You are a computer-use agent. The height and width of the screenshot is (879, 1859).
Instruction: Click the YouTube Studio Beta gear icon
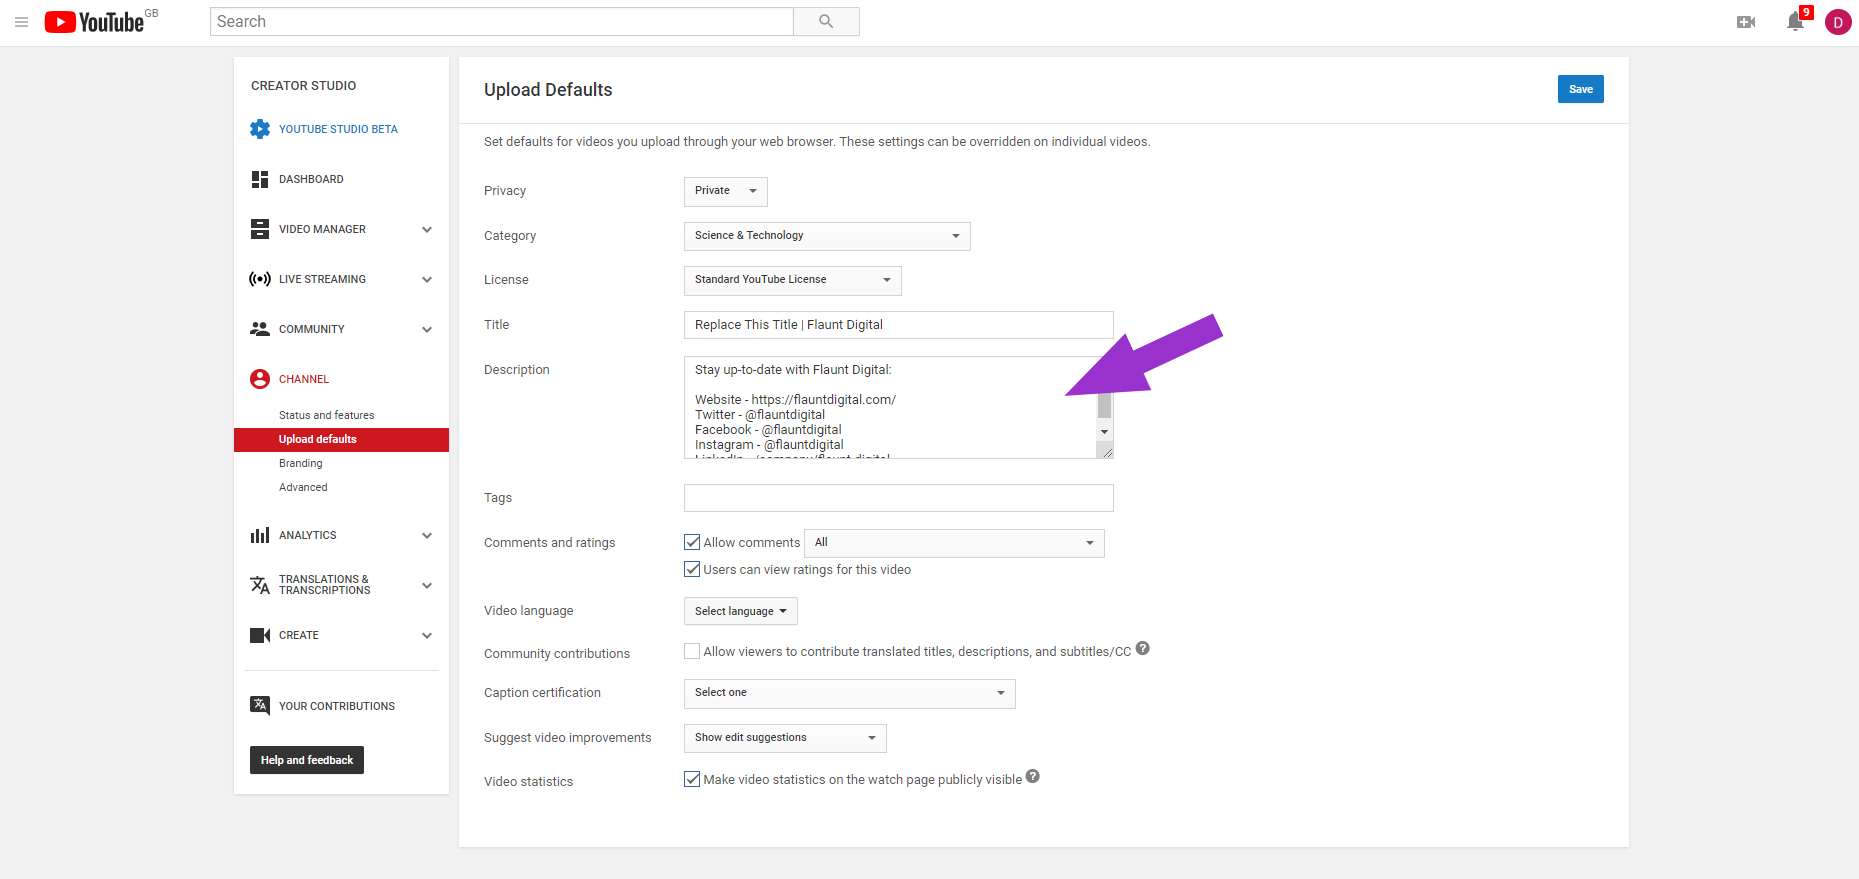coord(260,129)
